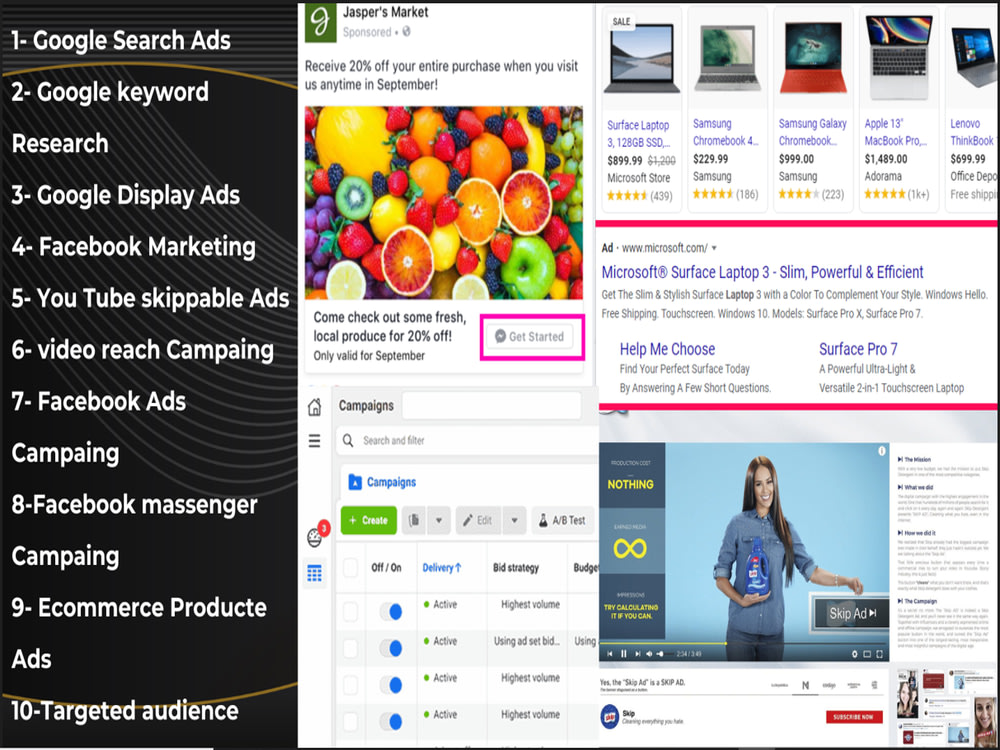Click the Off / On column header
Image resolution: width=1000 pixels, height=750 pixels.
coord(386,568)
